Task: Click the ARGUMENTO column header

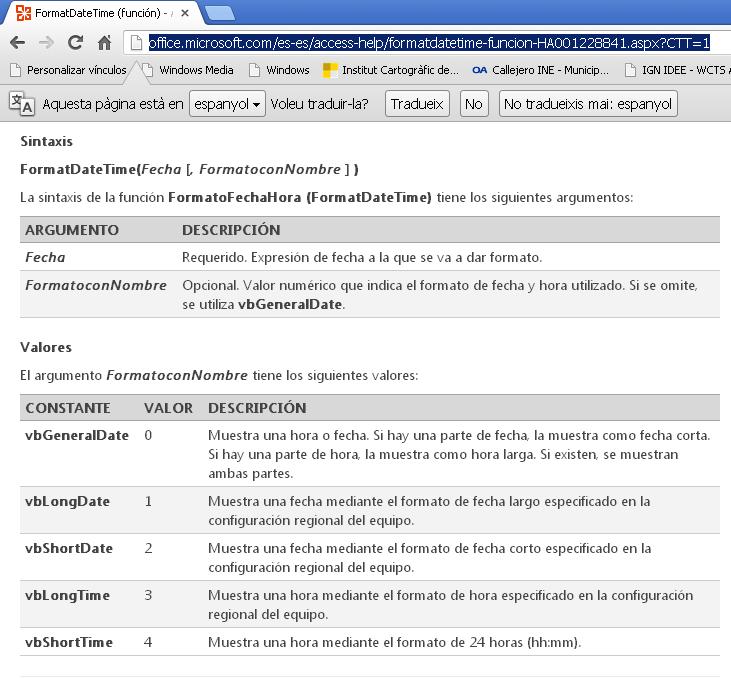Action: (72, 230)
